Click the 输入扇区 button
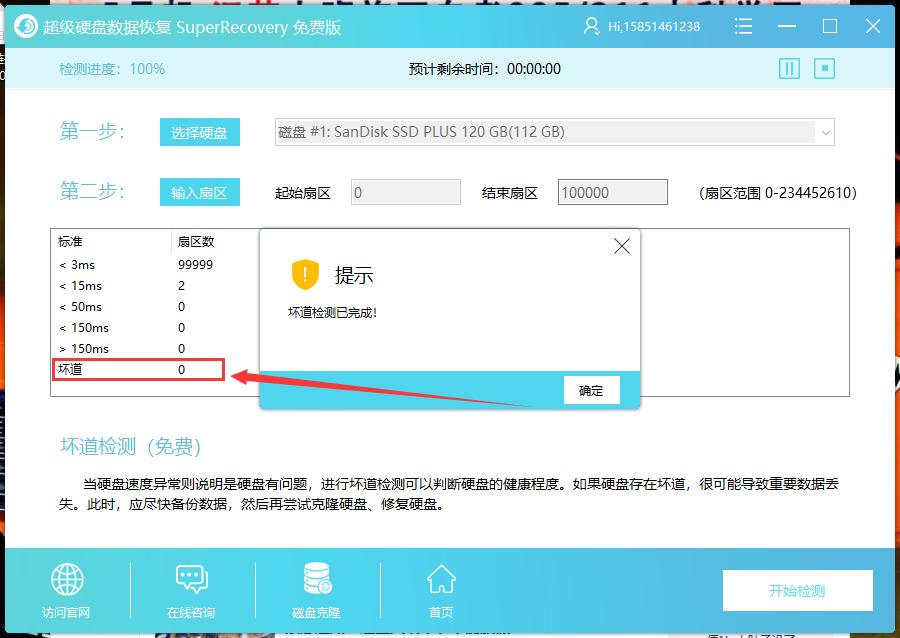 [x=199, y=191]
